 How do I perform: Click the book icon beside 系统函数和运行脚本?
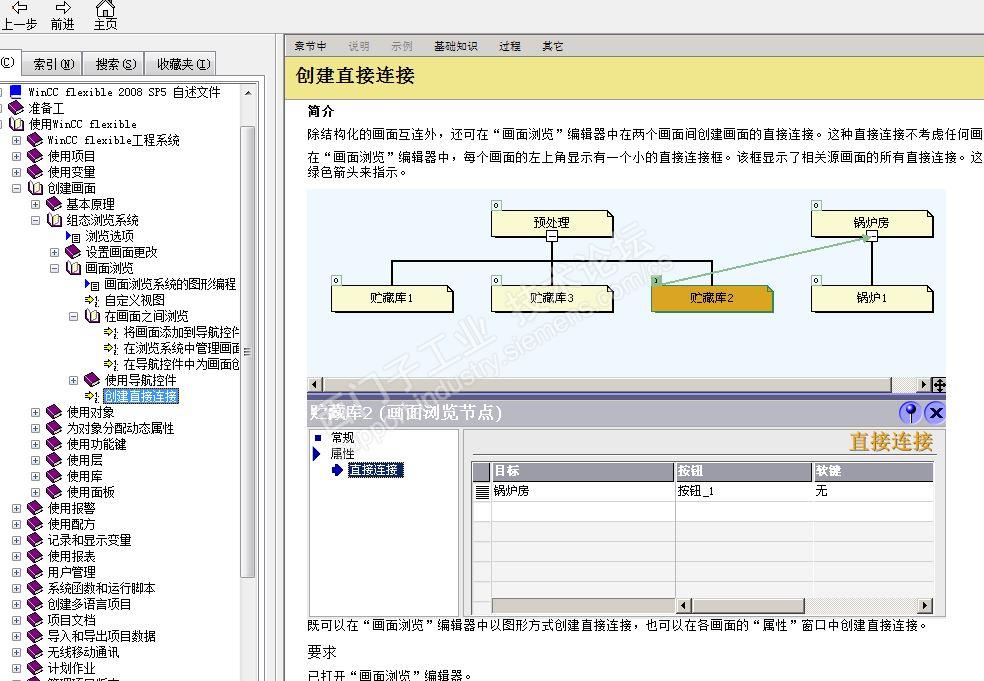[x=35, y=588]
